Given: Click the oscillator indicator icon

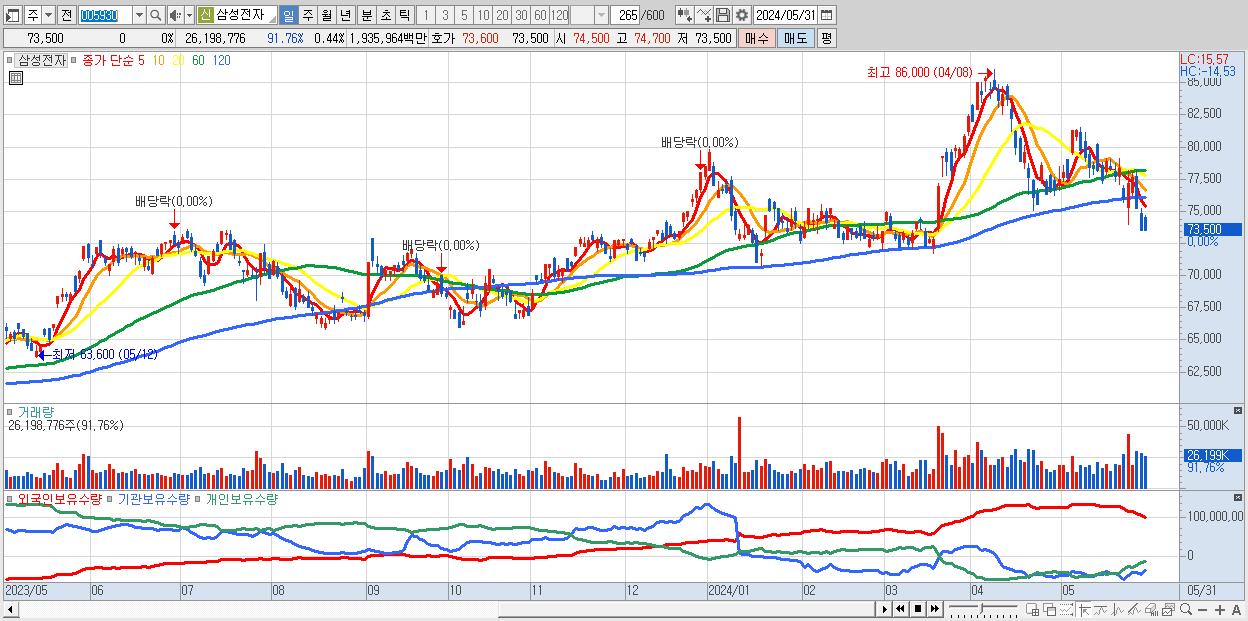Looking at the screenshot, I should [x=1118, y=609].
